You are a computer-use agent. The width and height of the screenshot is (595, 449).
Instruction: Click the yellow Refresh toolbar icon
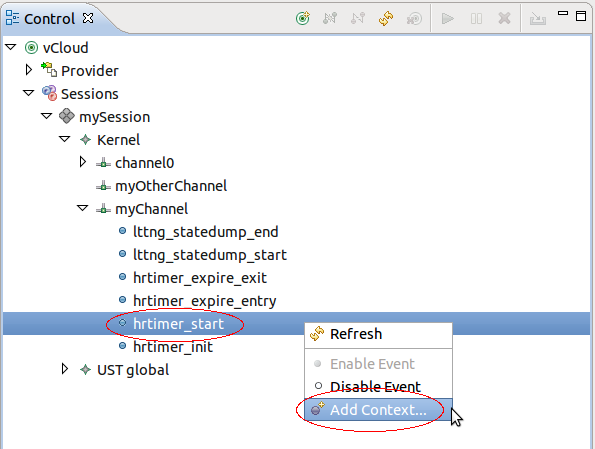(x=386, y=18)
